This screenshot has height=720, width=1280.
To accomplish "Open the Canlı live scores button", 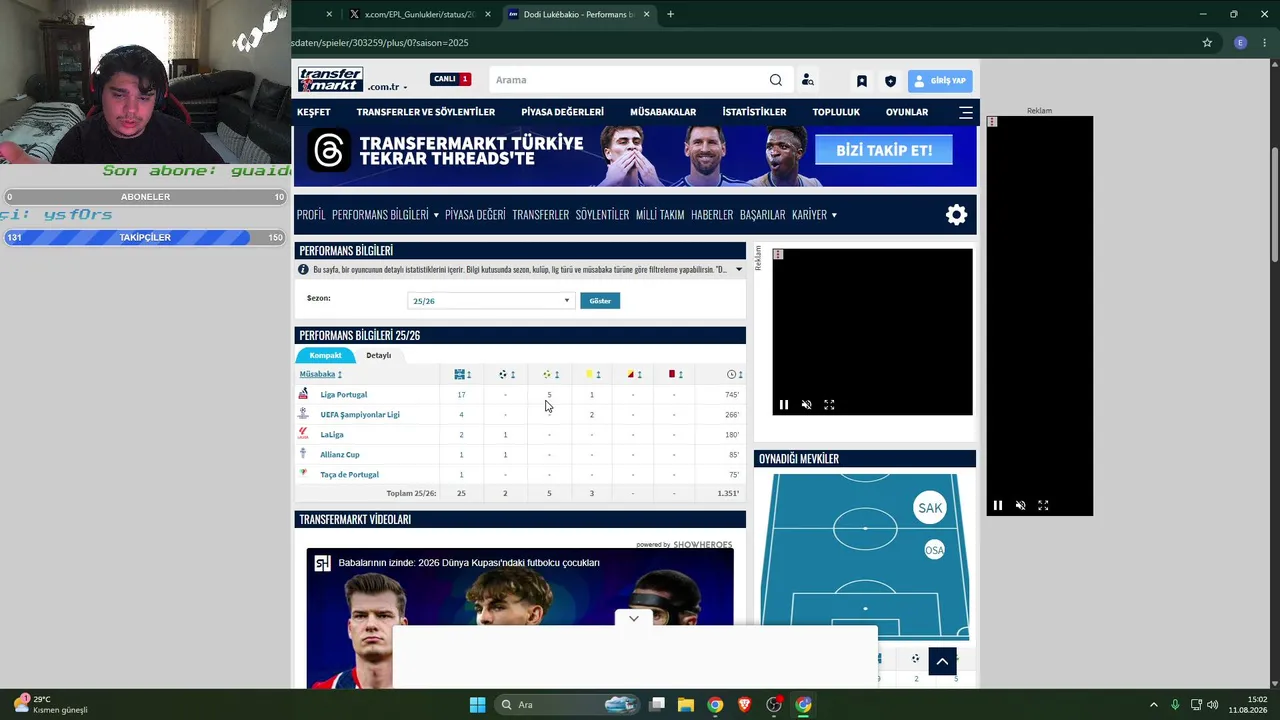I will click(x=450, y=79).
